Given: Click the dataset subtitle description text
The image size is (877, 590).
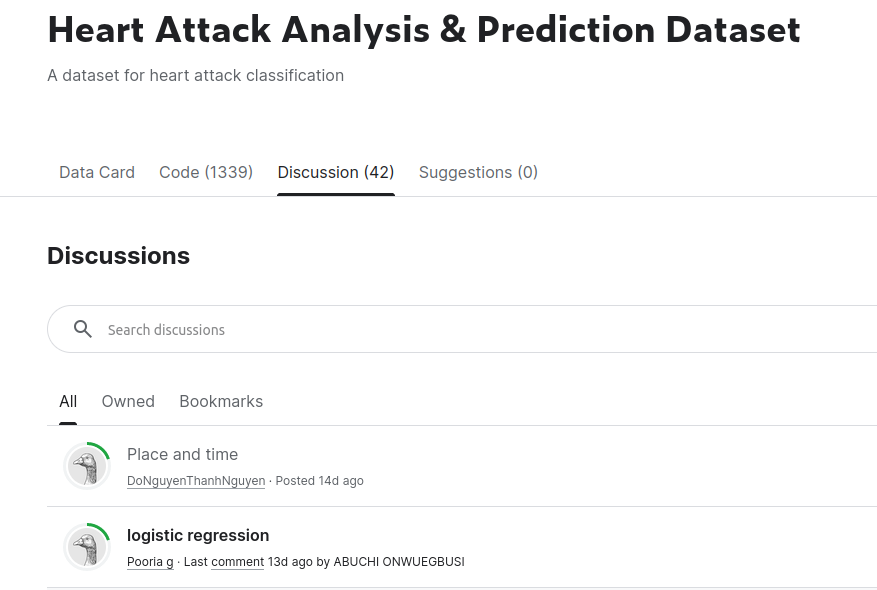Looking at the screenshot, I should point(196,75).
